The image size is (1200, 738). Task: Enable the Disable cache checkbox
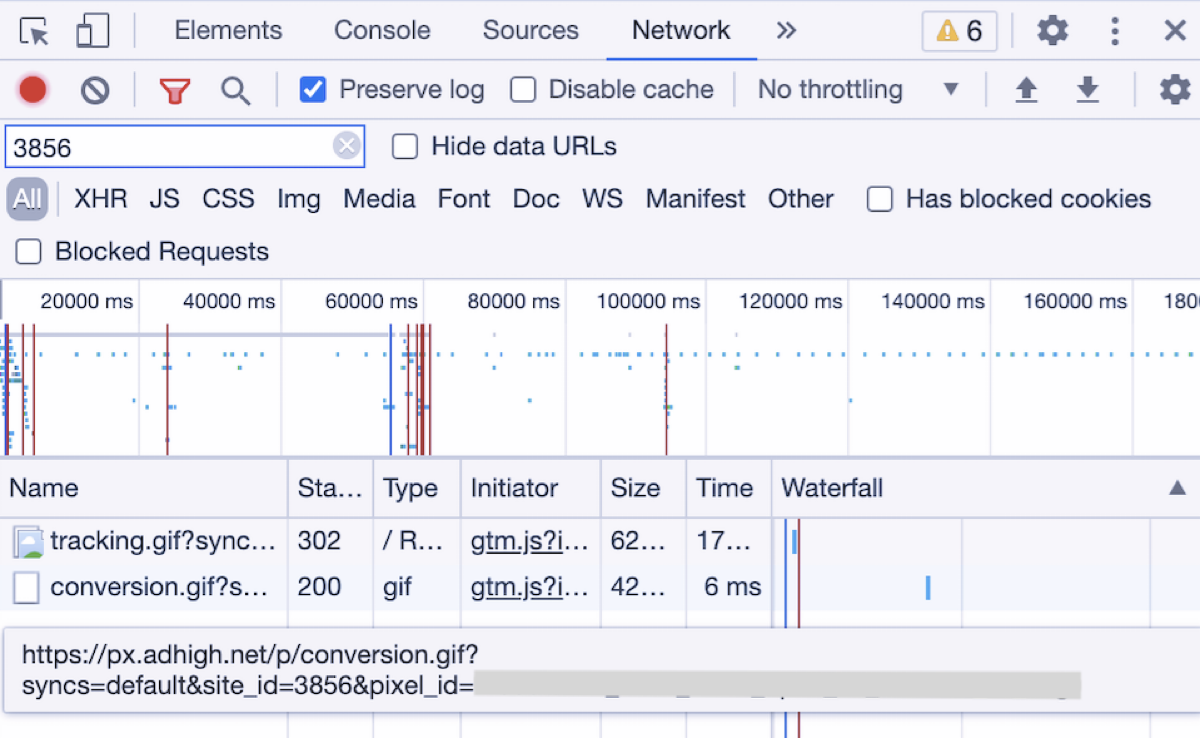(x=523, y=90)
